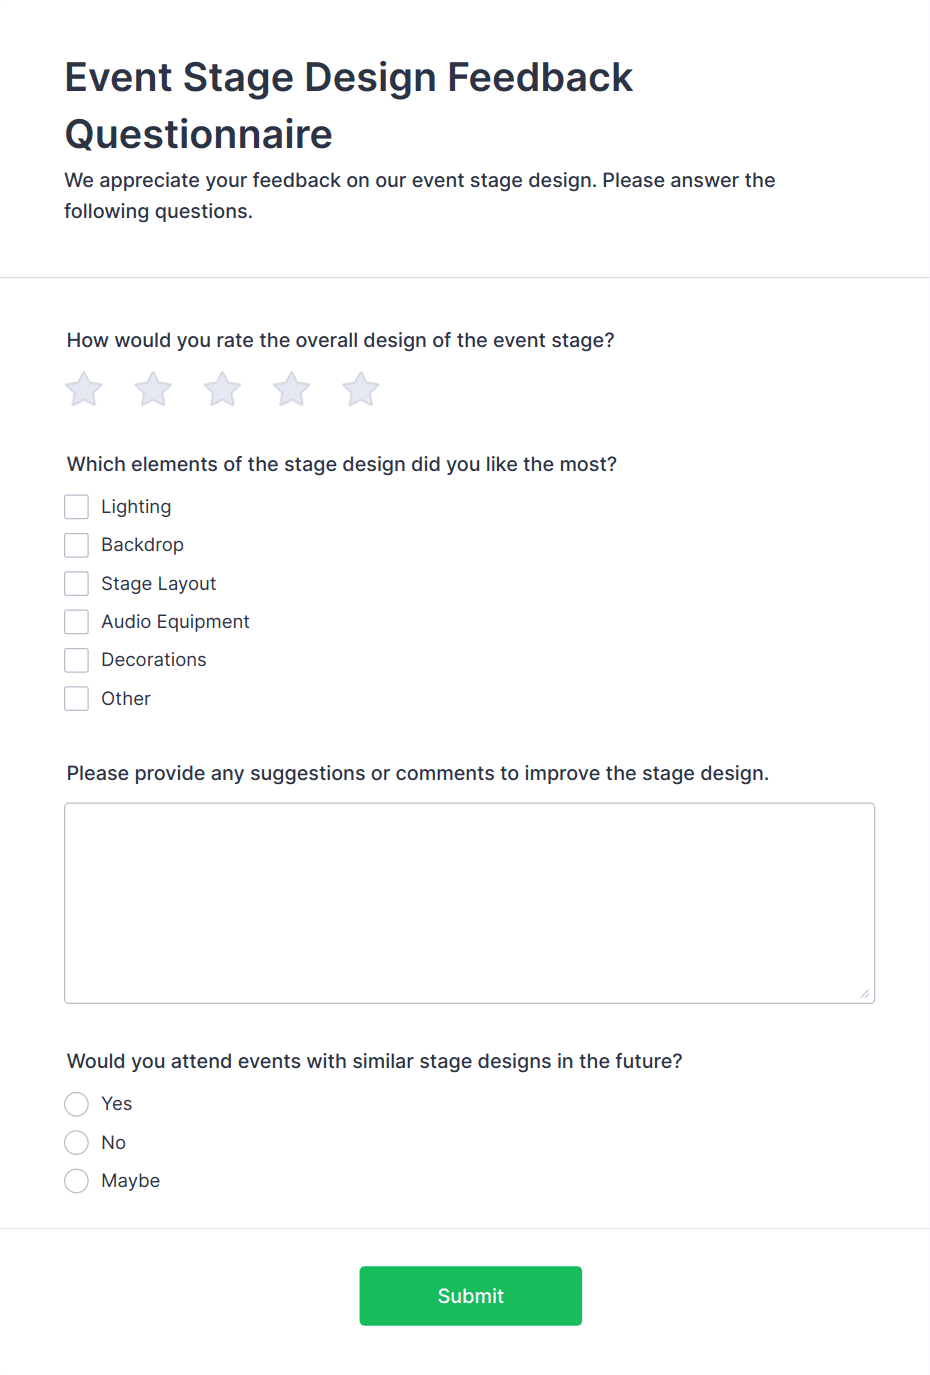Click the stage elements question text

click(342, 464)
